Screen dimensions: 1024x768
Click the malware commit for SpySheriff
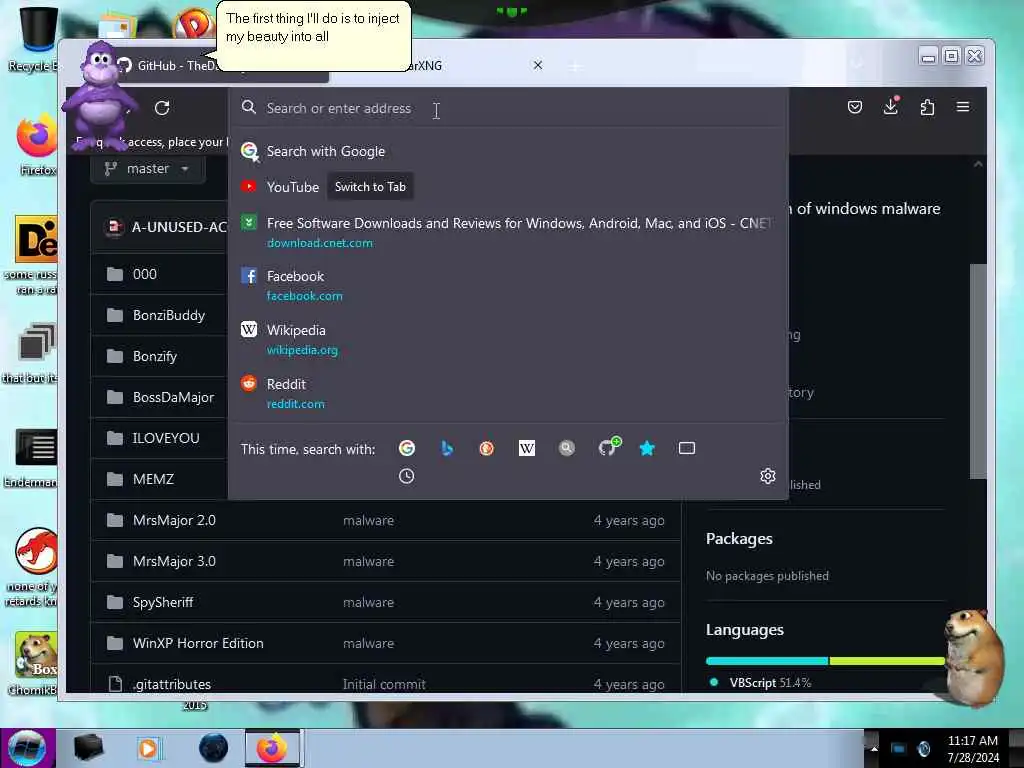click(368, 602)
